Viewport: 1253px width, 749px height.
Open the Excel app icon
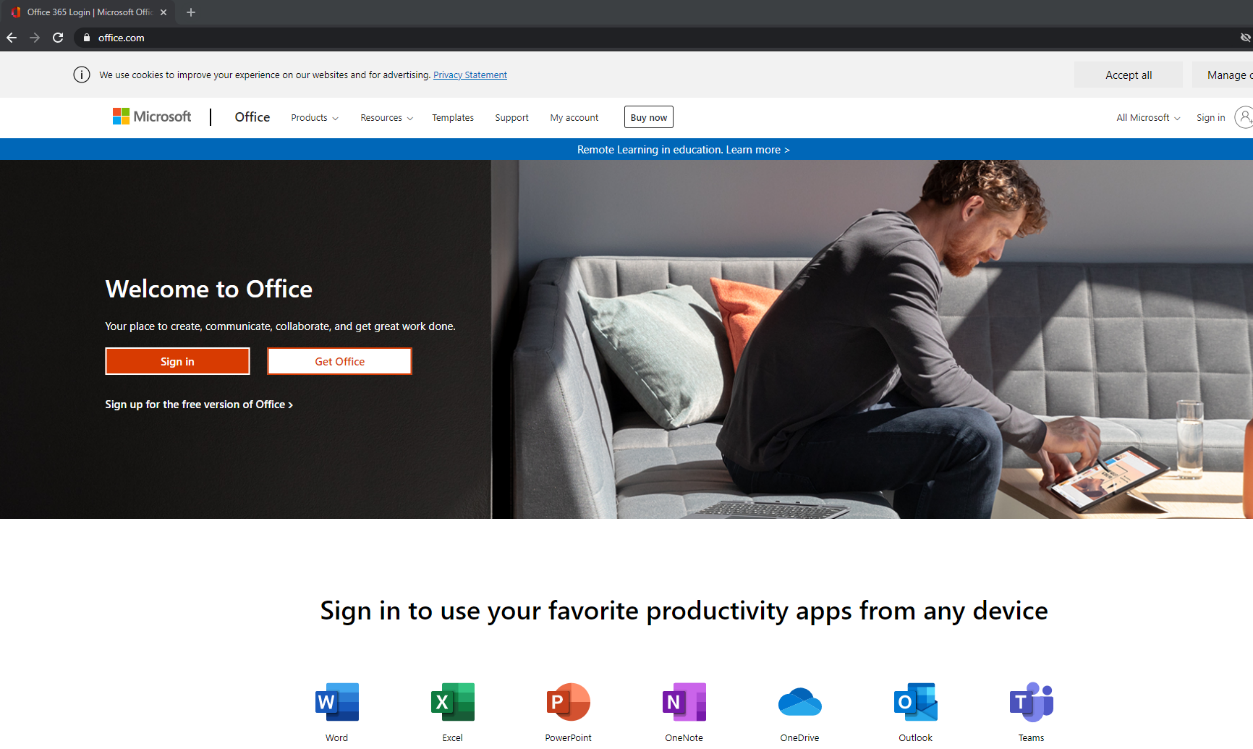pyautogui.click(x=453, y=702)
